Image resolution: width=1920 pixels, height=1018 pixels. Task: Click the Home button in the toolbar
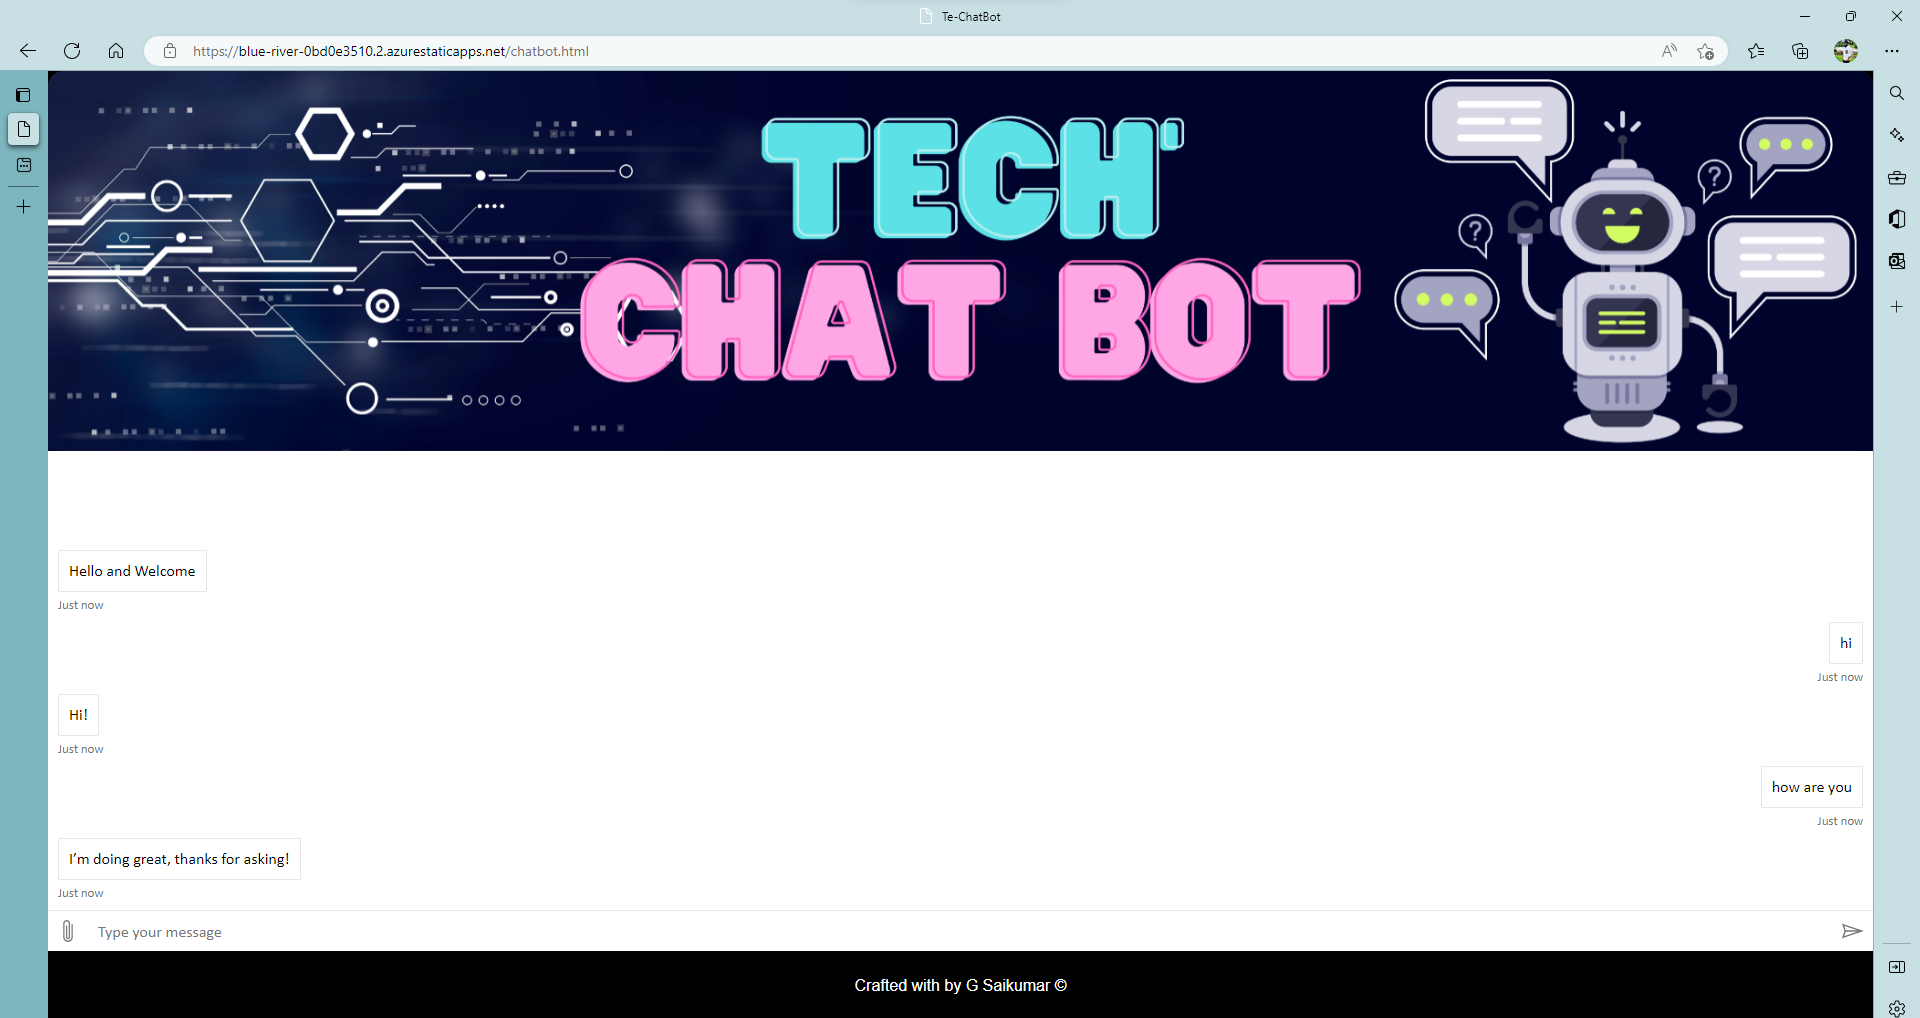116,51
